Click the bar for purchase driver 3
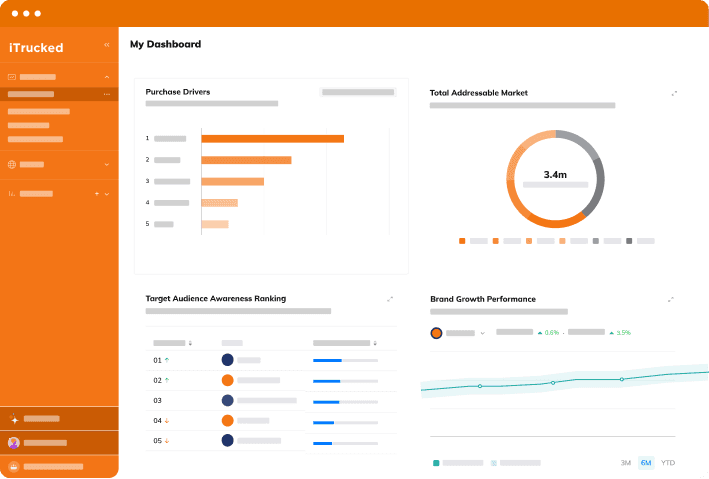The width and height of the screenshot is (709, 479). point(233,181)
